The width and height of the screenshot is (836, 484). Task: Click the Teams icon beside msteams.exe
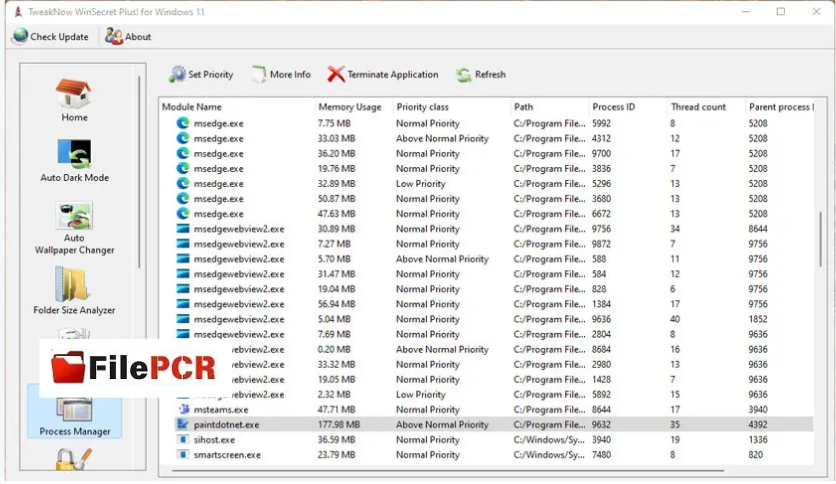[x=183, y=409]
